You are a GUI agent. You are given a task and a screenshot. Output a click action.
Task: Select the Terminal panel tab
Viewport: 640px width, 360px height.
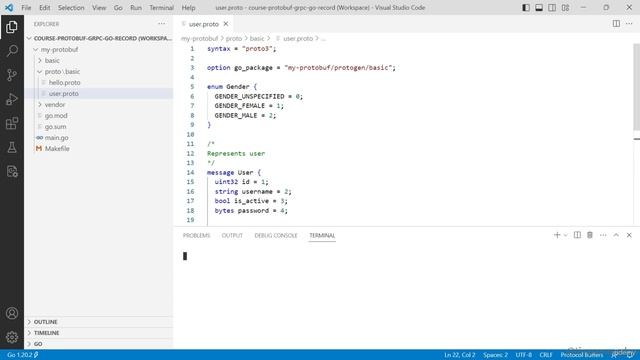tap(322, 235)
